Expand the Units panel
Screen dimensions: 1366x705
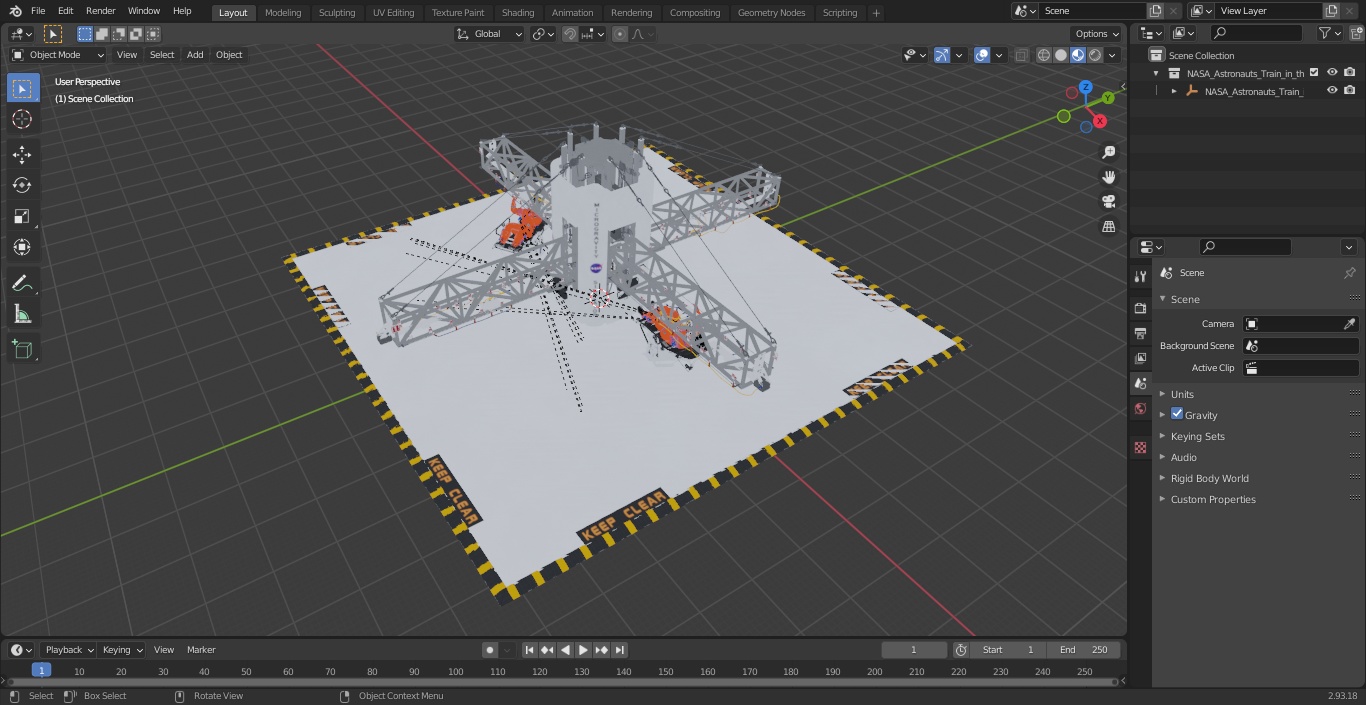(1182, 394)
